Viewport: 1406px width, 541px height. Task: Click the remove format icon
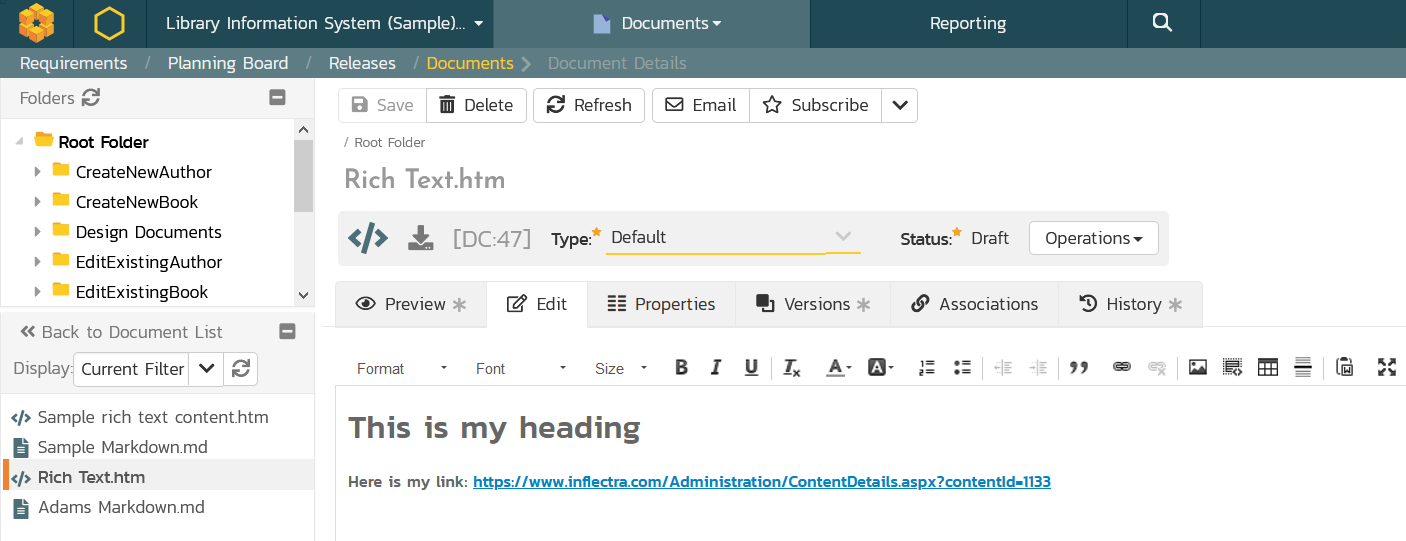point(791,368)
